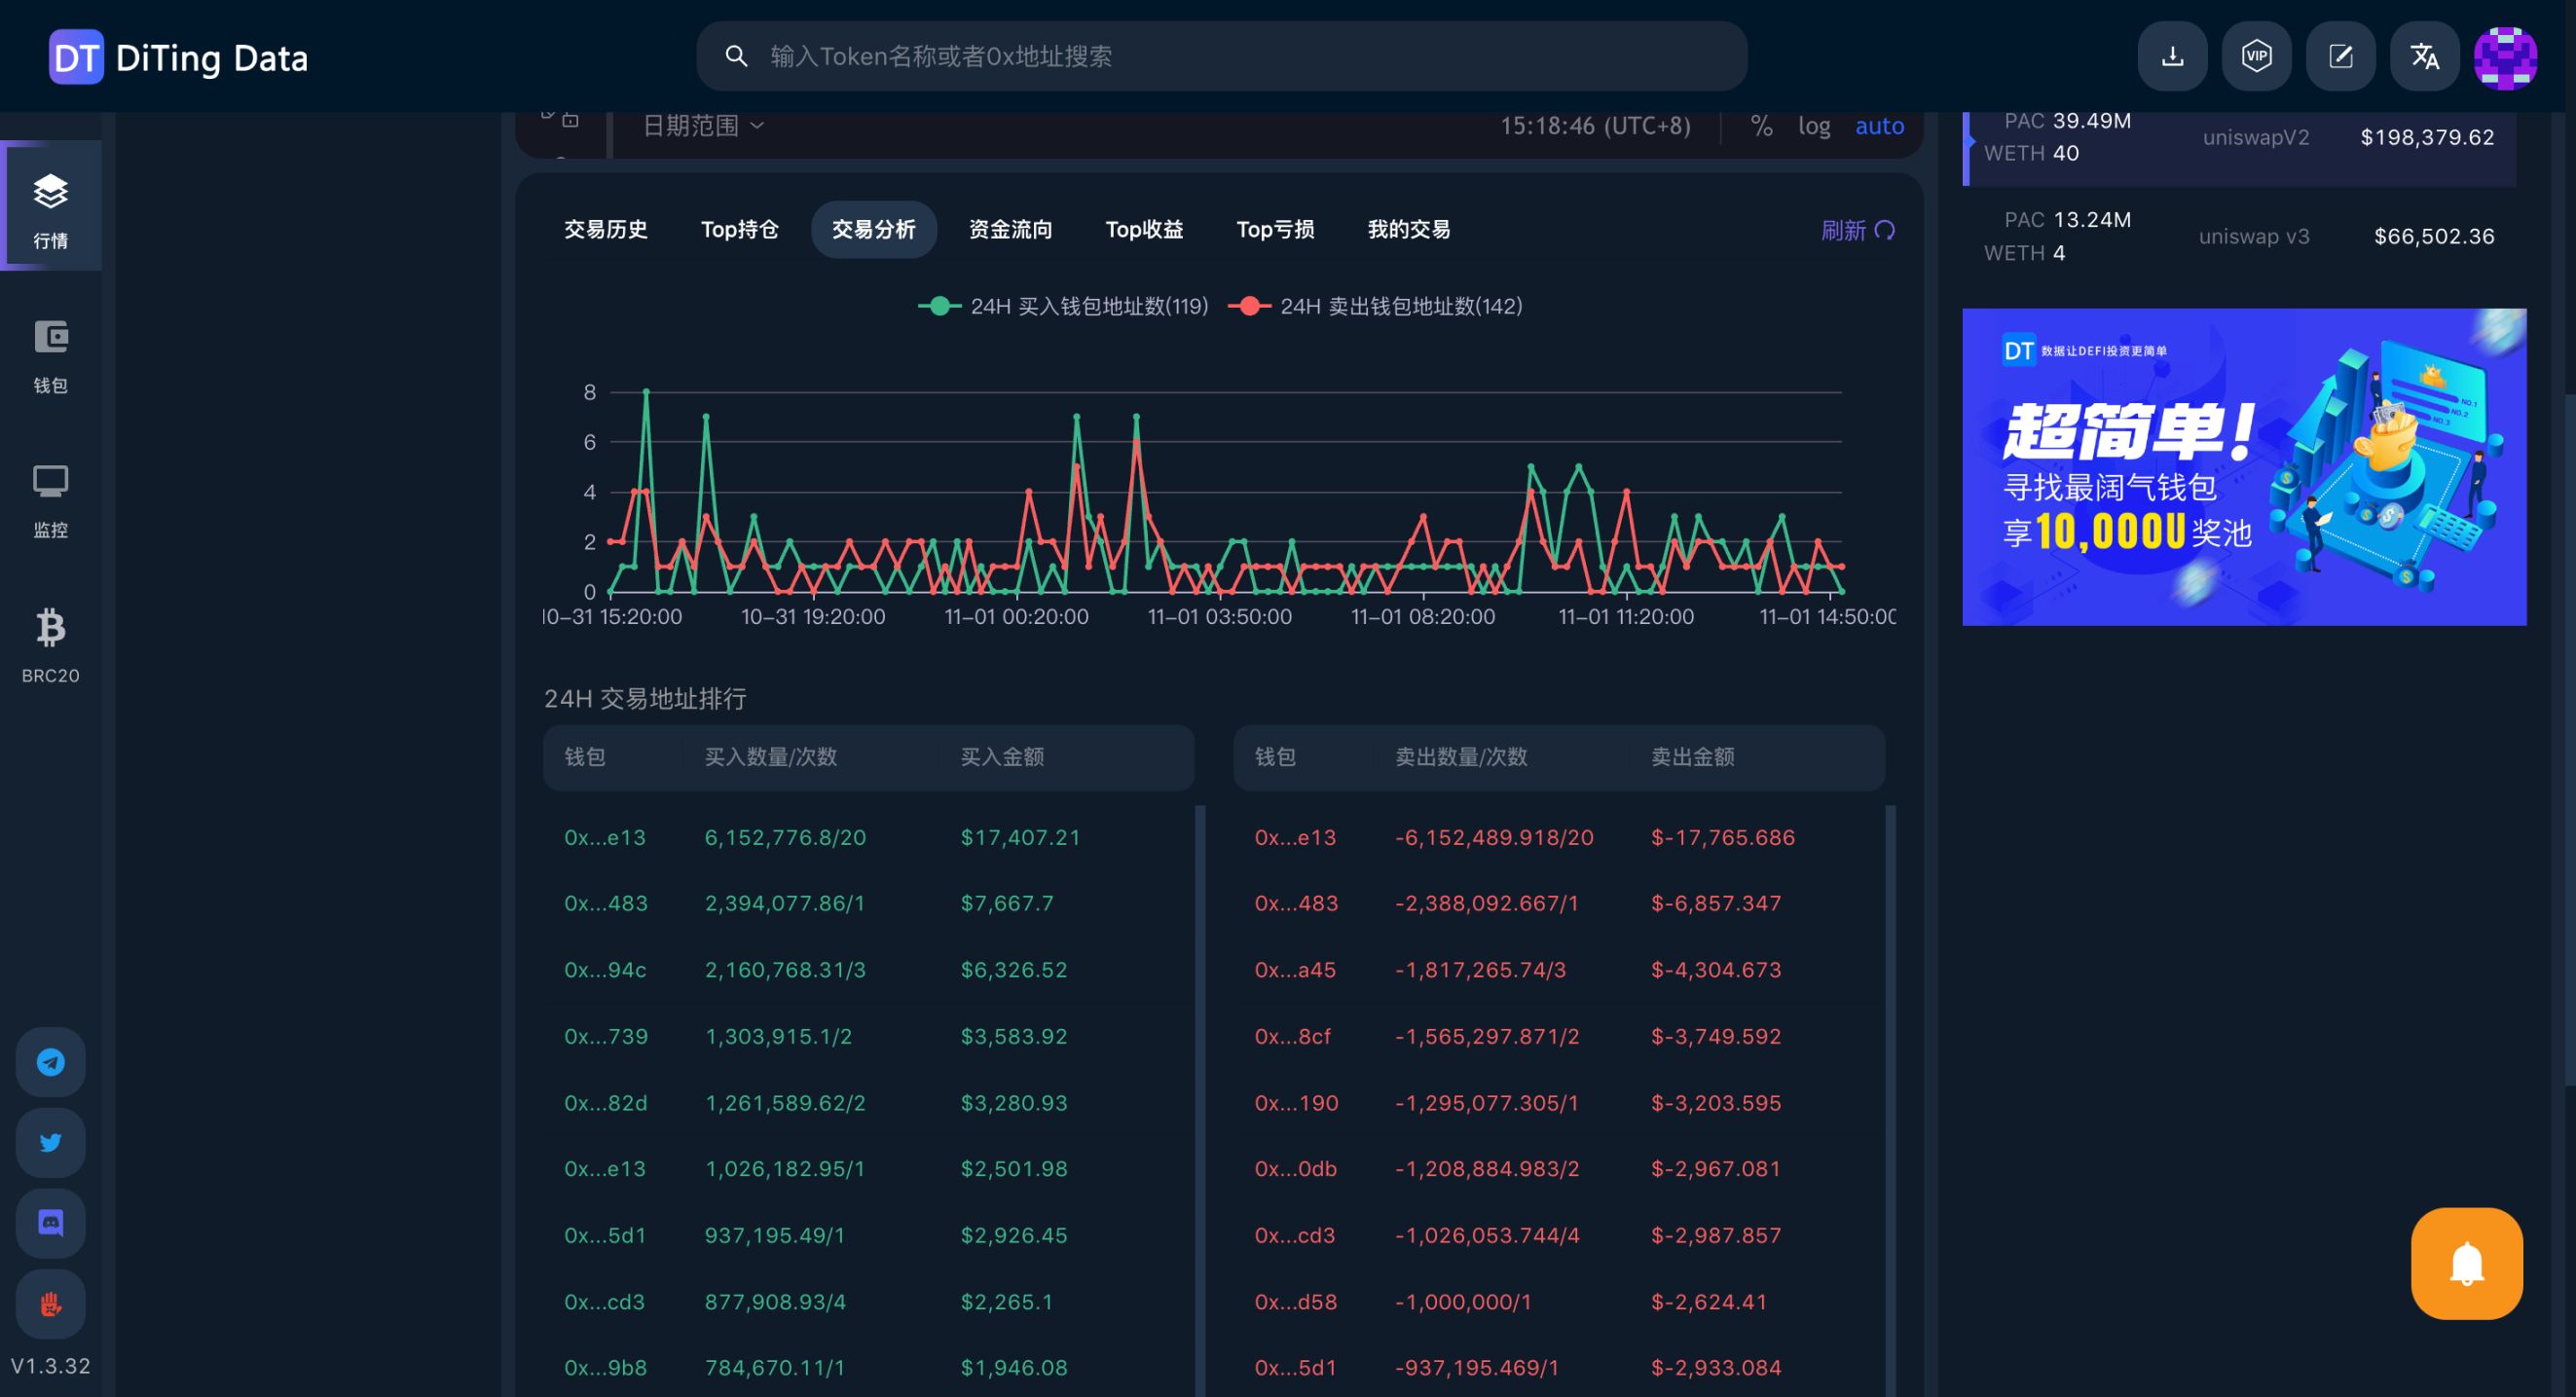Screen dimensions: 2576x1397
Task: Switch to the 交易历史 tab
Action: click(x=606, y=229)
